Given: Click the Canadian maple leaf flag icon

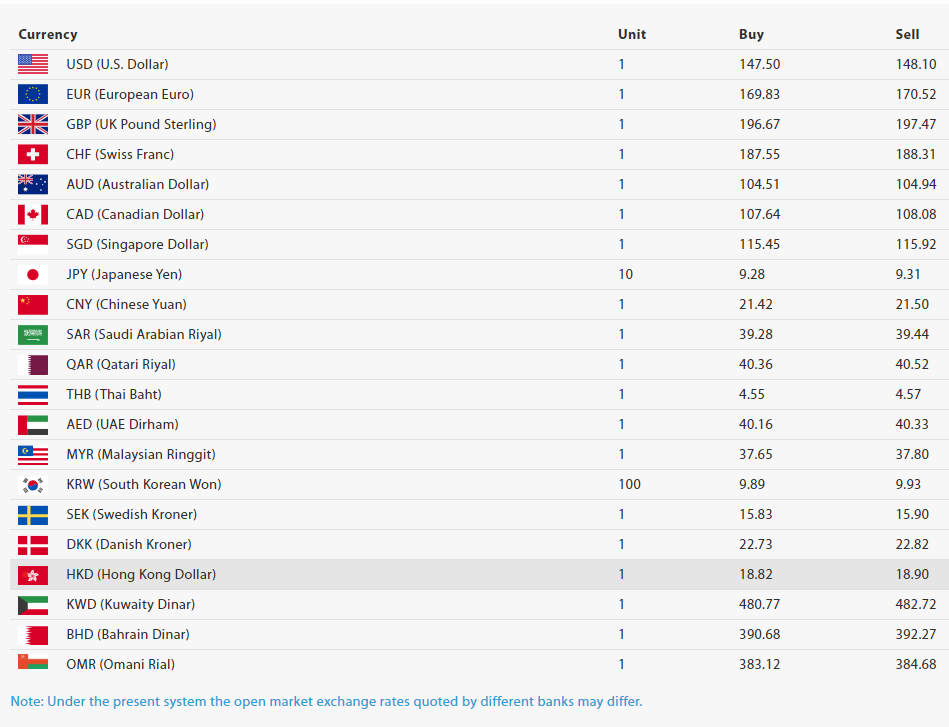Looking at the screenshot, I should (x=32, y=214).
